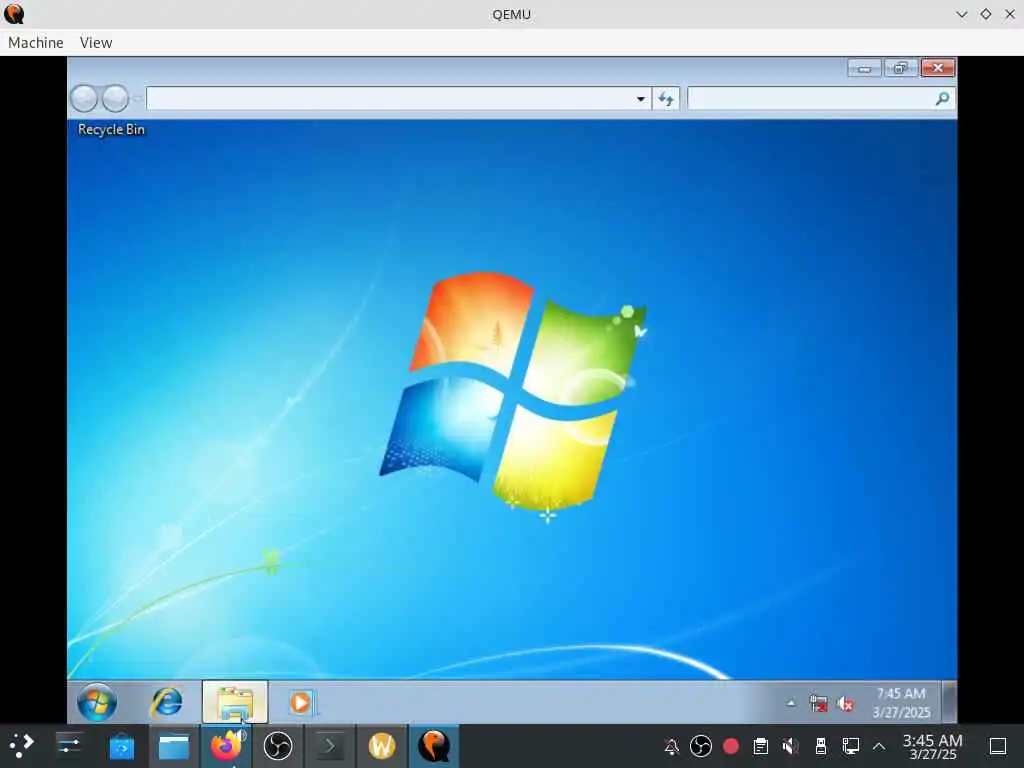Image resolution: width=1024 pixels, height=768 pixels.
Task: Open Windows Media Player taskbar icon
Action: click(300, 703)
